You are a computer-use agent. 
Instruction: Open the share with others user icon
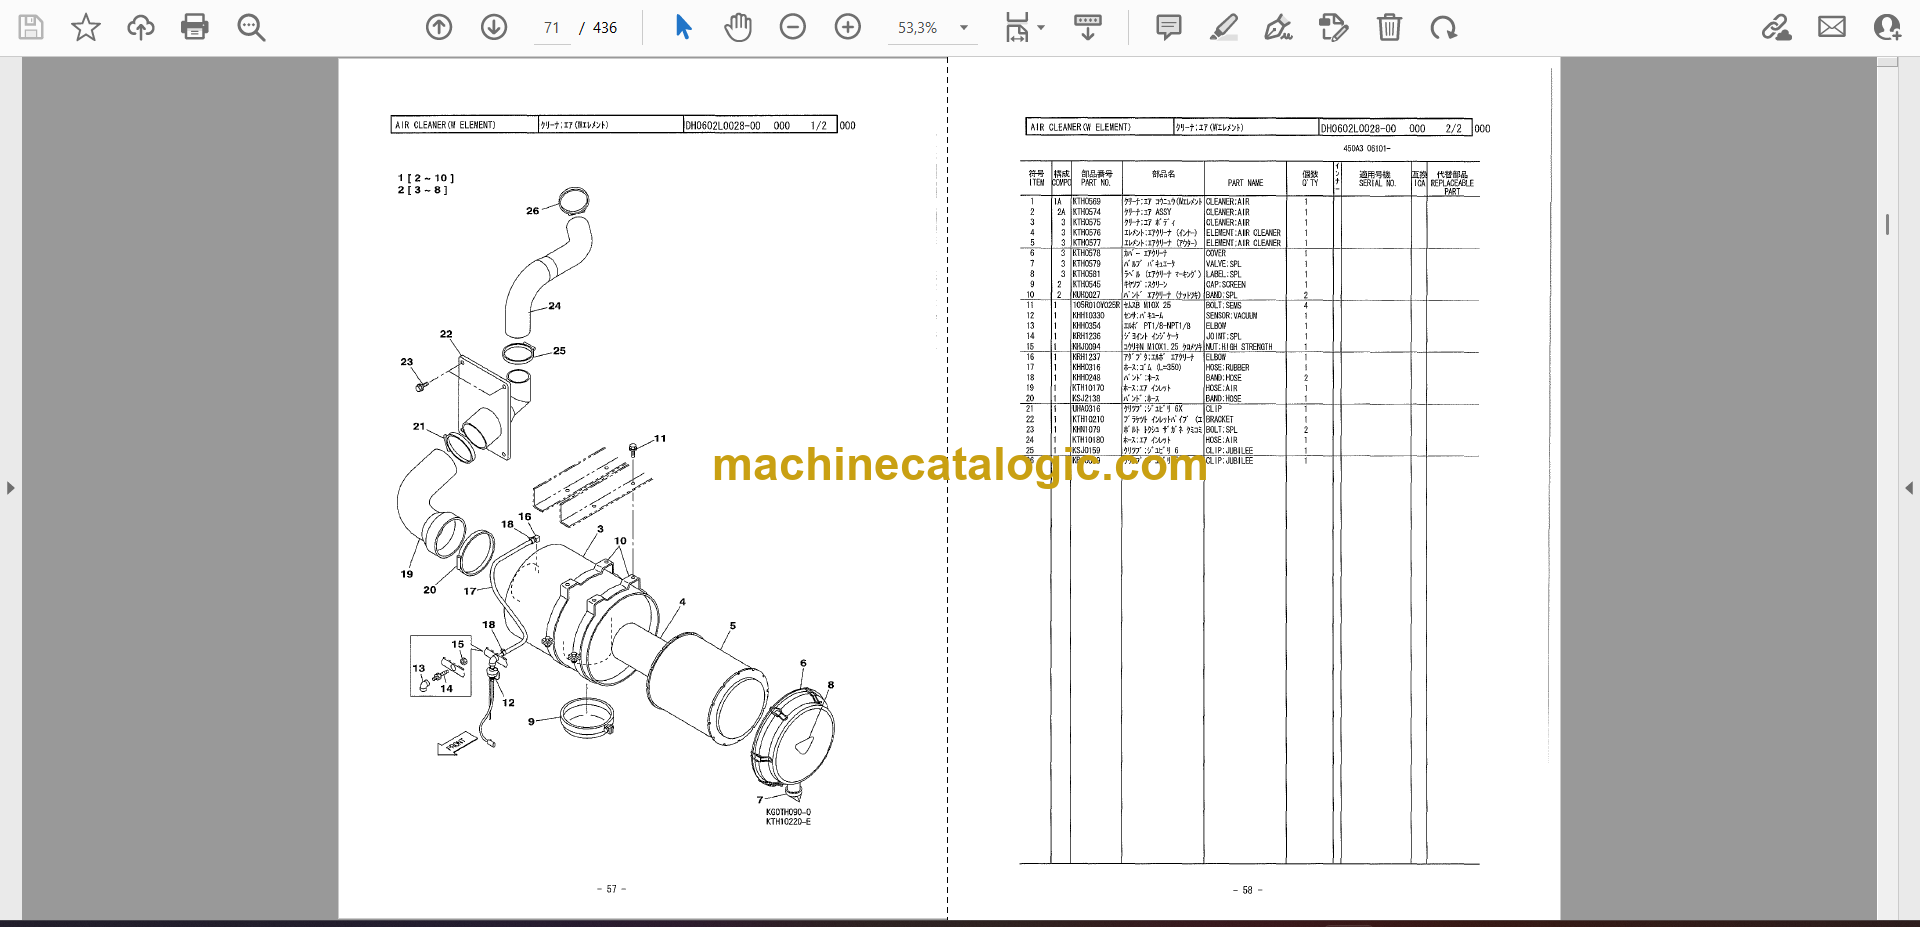[1887, 27]
